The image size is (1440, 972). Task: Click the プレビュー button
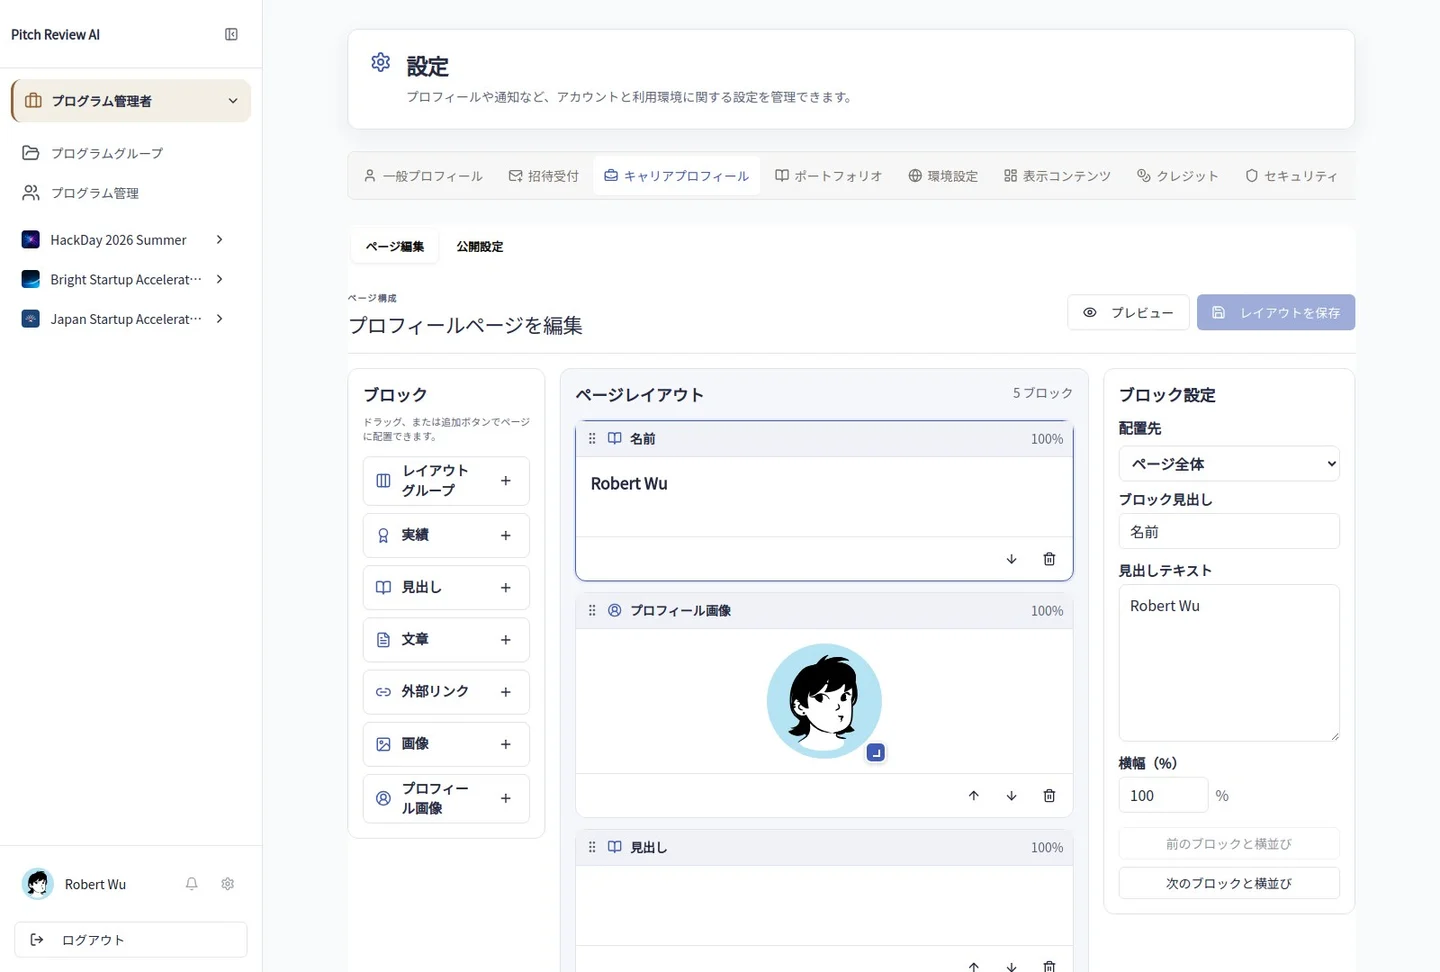[x=1129, y=313]
